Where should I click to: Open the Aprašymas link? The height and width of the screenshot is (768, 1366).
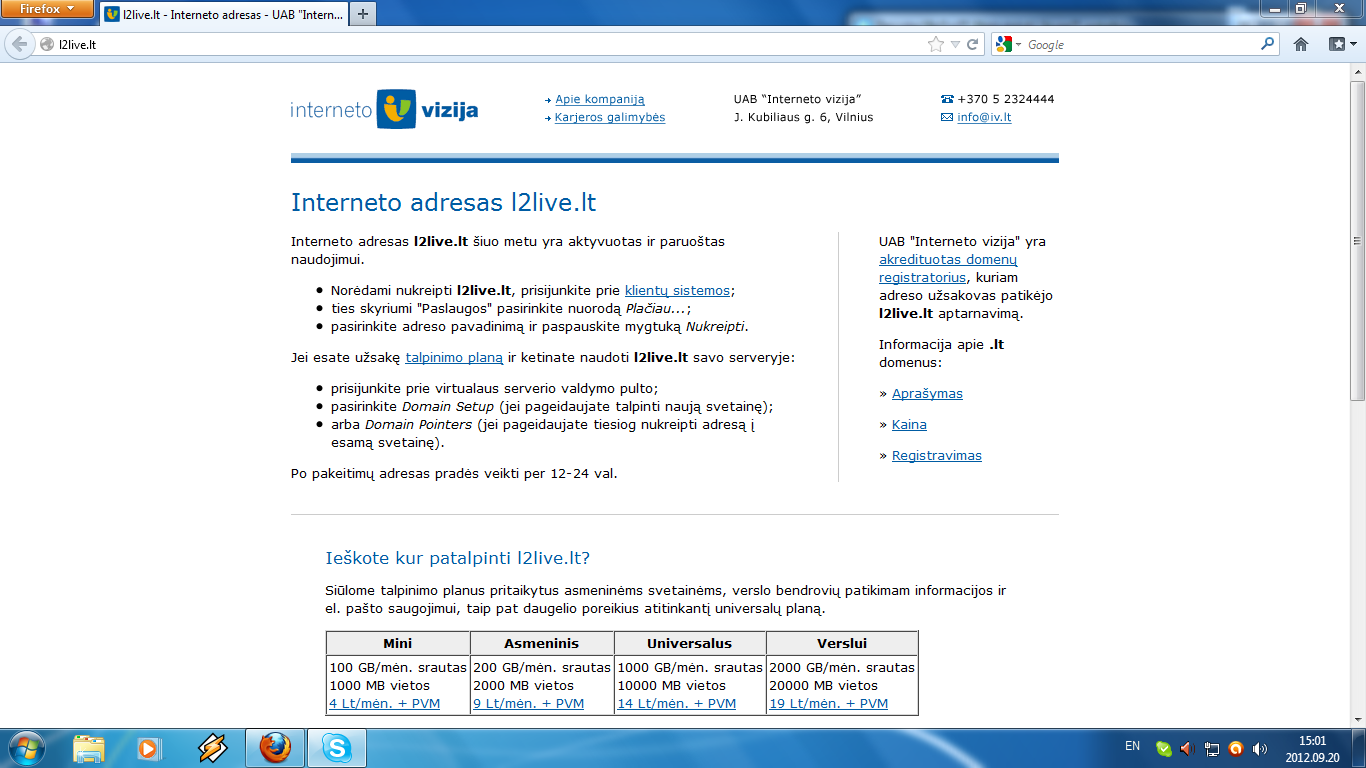(927, 393)
